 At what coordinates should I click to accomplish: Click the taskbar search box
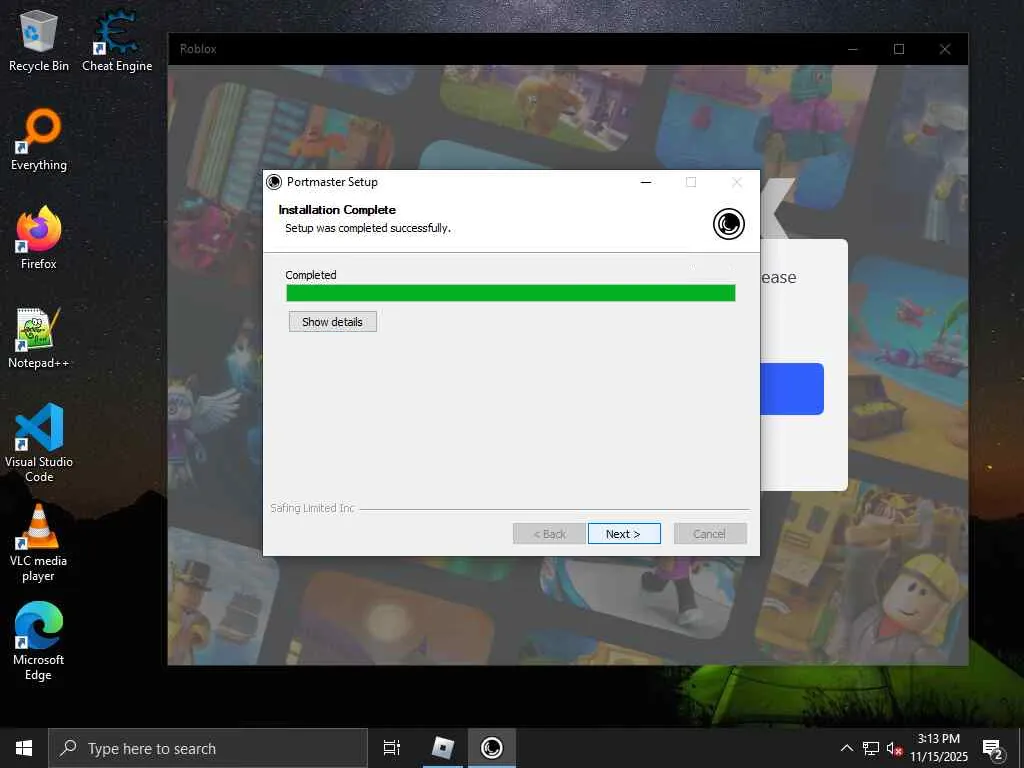click(208, 748)
